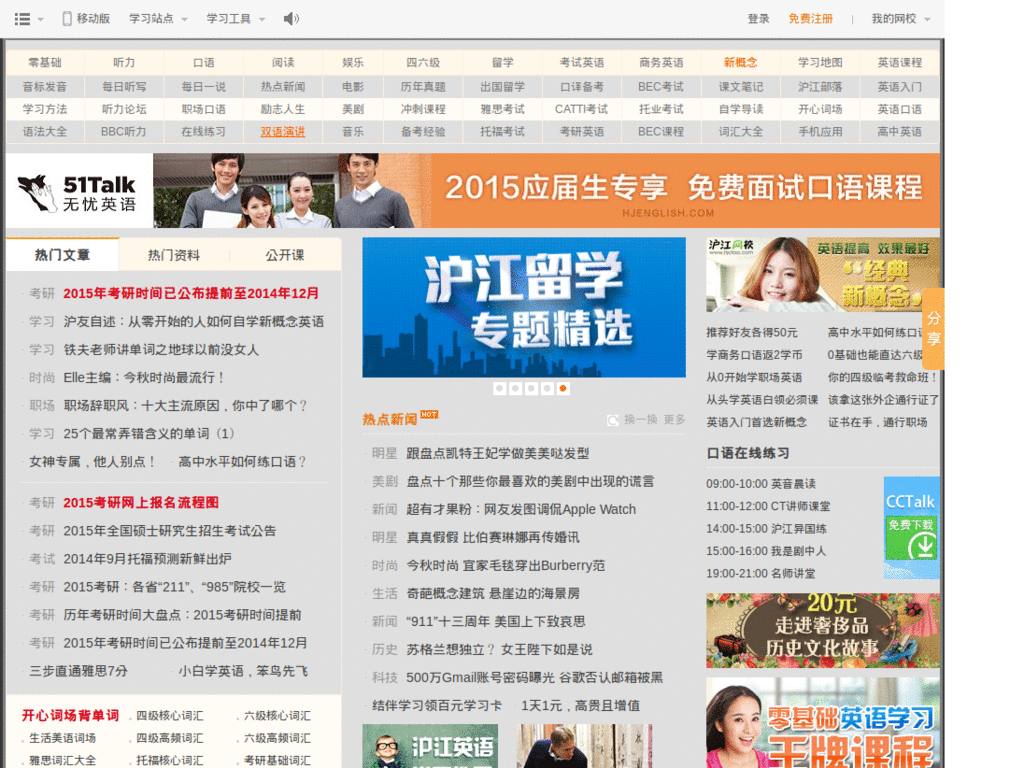Open the CATTI考试 link
Viewport: 1024px width, 768px height.
click(x=581, y=109)
